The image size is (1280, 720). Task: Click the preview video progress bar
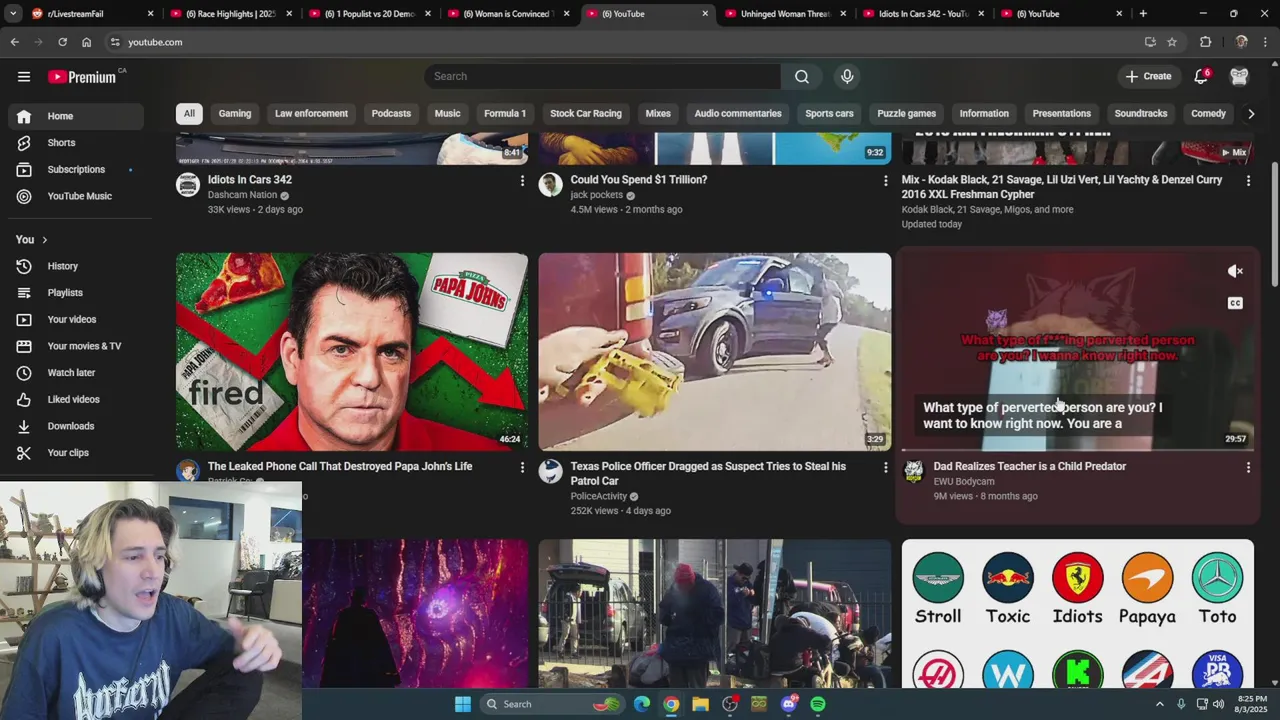(1077, 449)
